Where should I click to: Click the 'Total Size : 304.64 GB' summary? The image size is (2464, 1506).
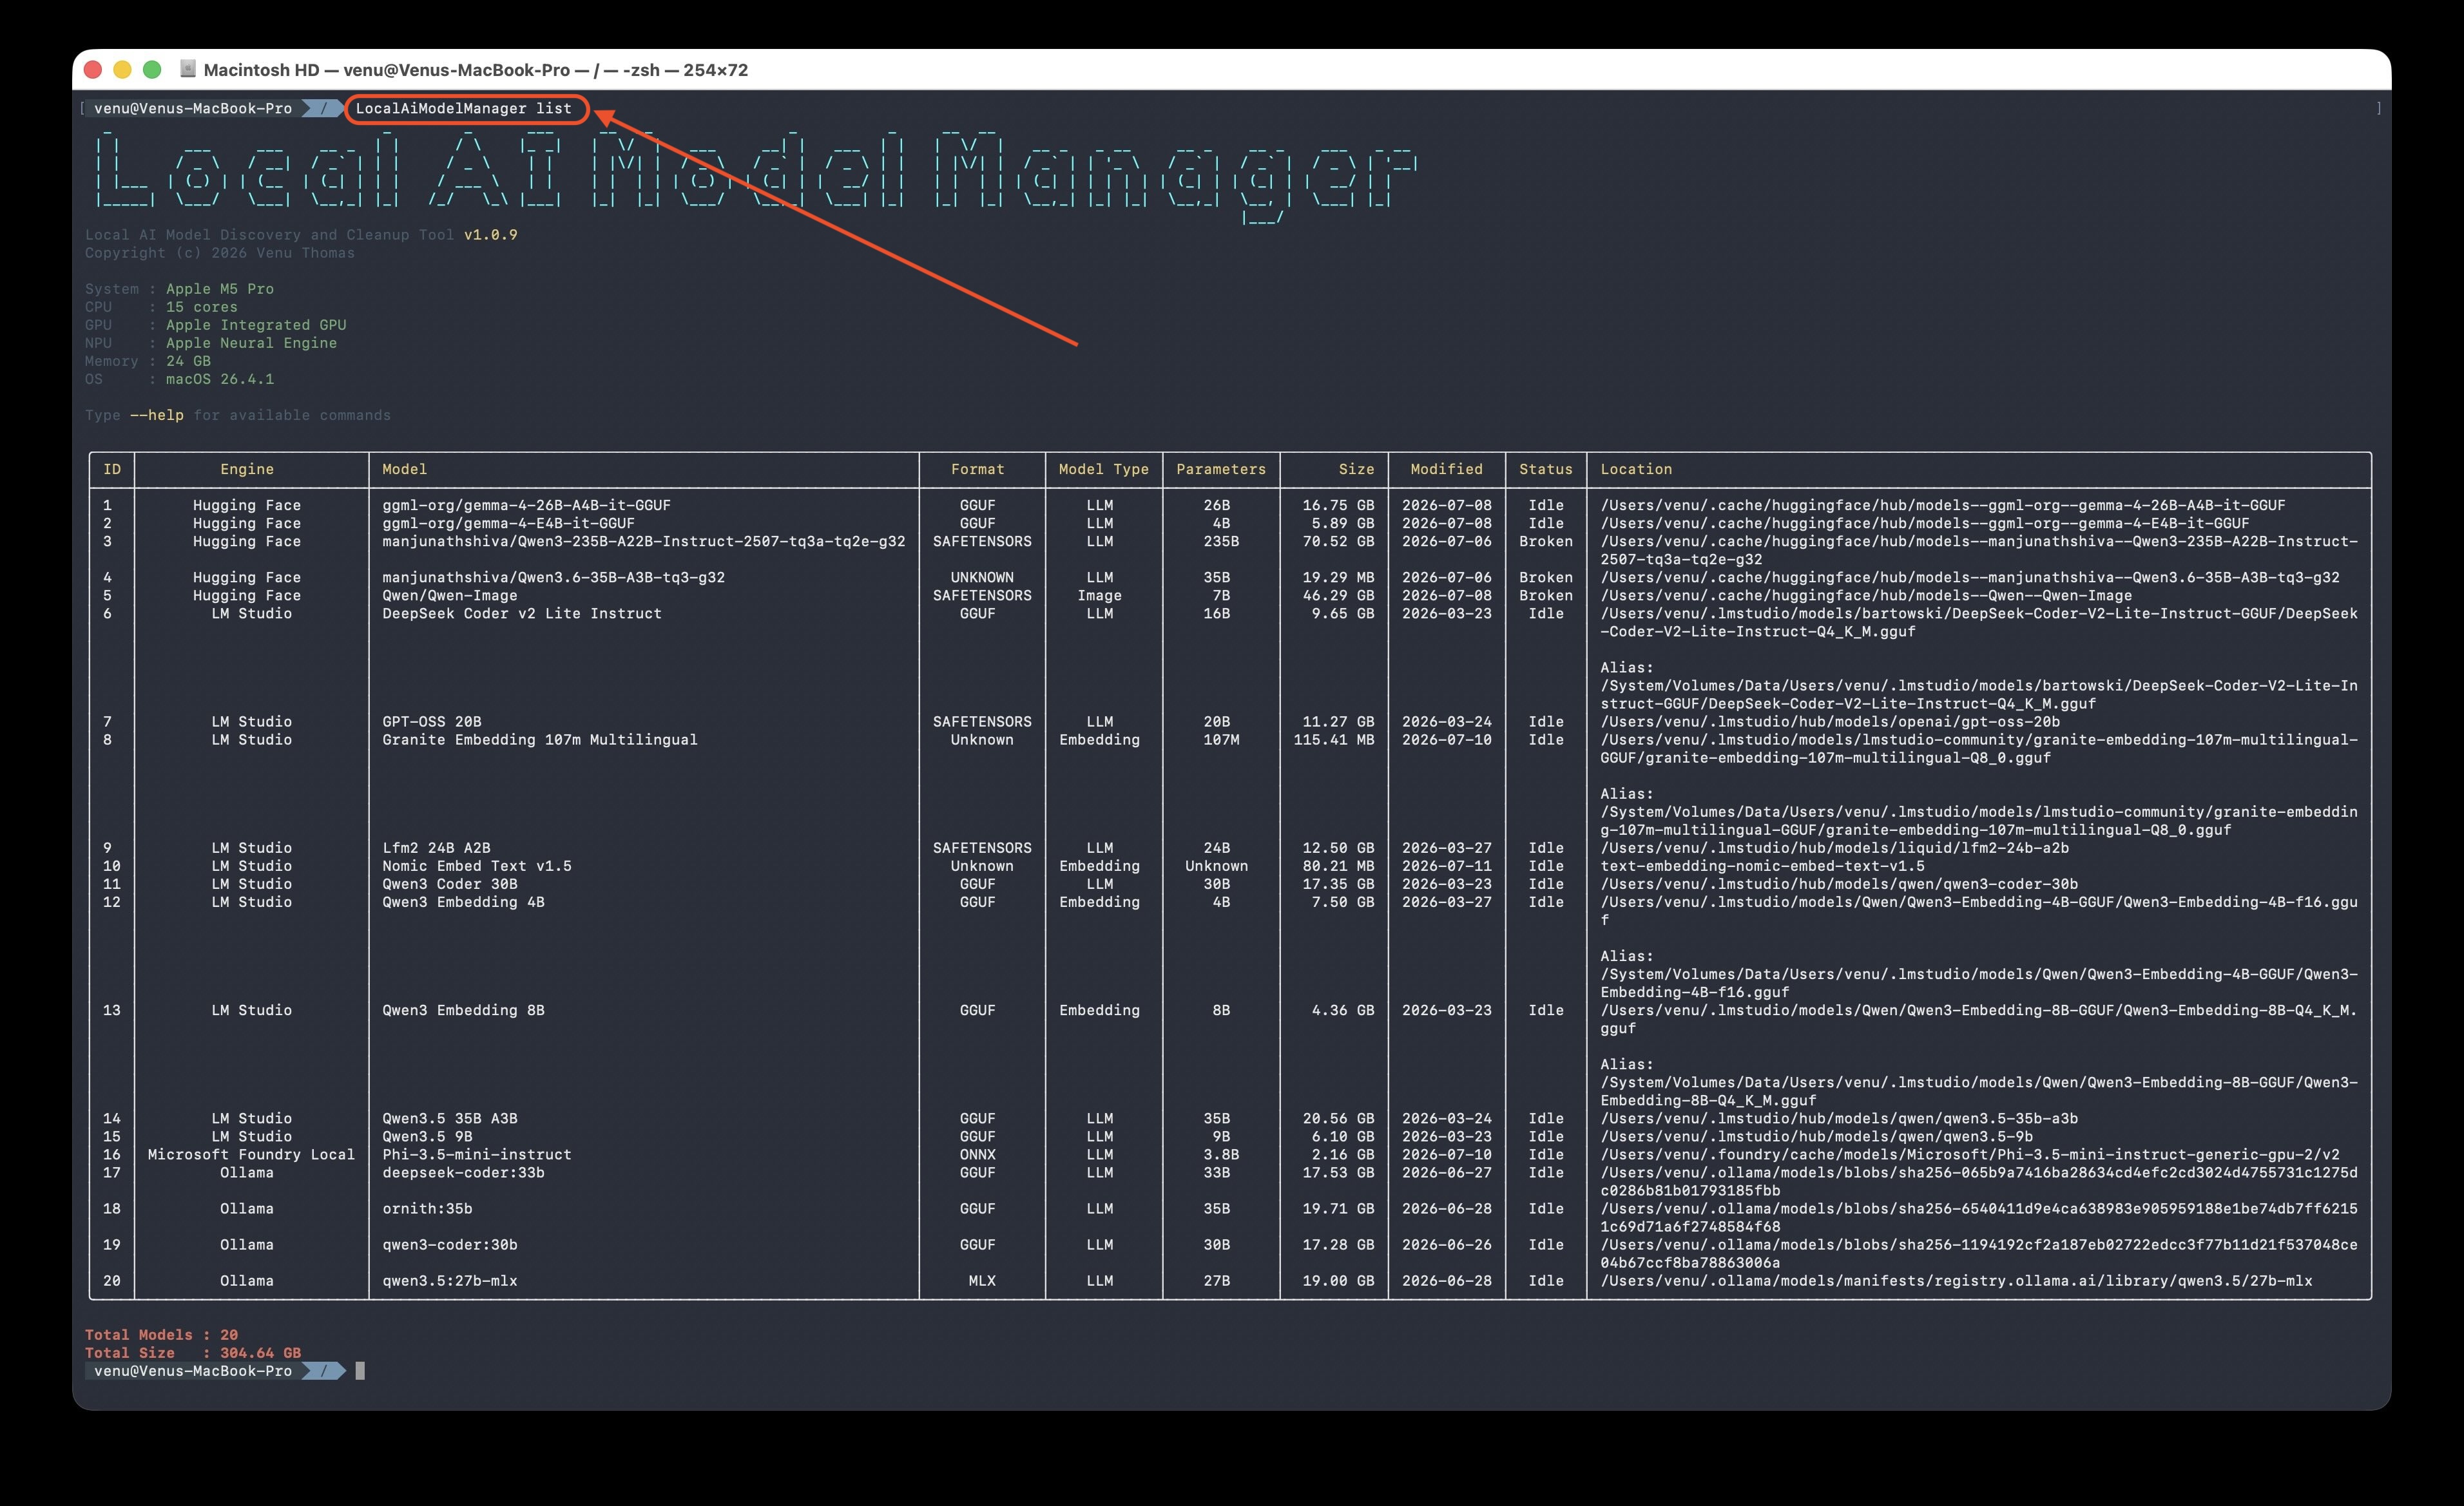[193, 1352]
